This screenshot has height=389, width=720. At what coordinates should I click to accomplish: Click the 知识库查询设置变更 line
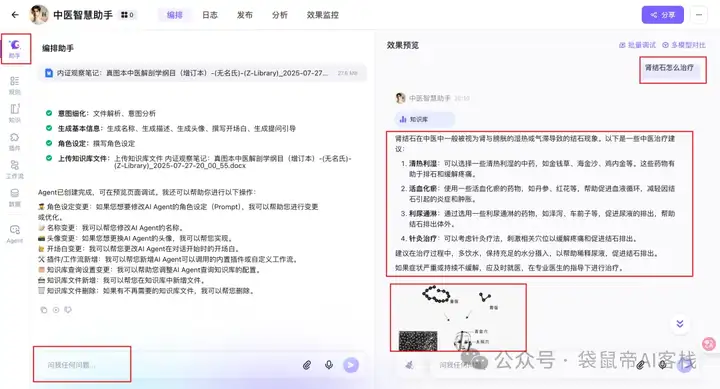click(150, 270)
